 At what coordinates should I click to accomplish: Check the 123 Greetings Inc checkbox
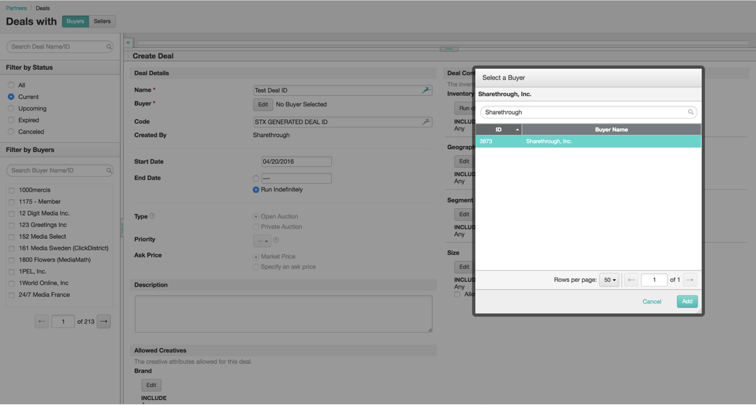tap(12, 225)
